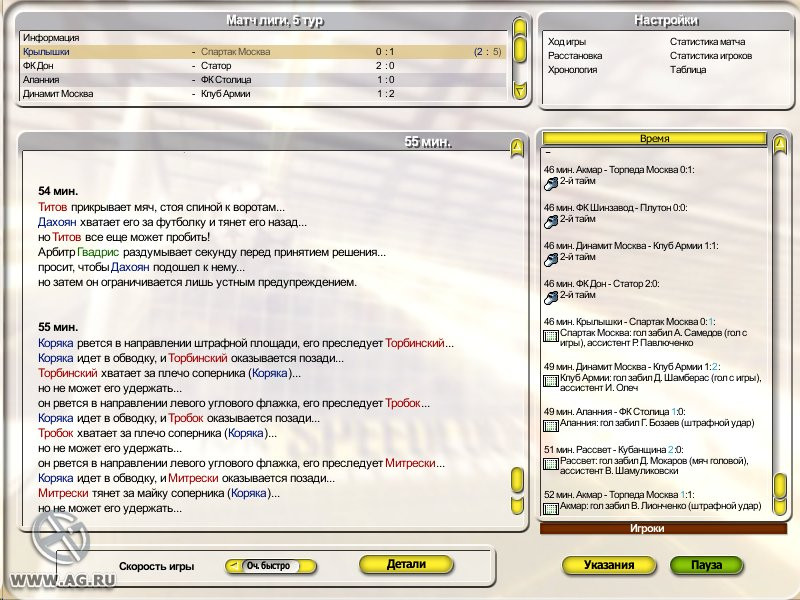Viewport: 800px width, 600px height.
Task: Click scroll-down arrow of the commentary panel
Action: 517,505
